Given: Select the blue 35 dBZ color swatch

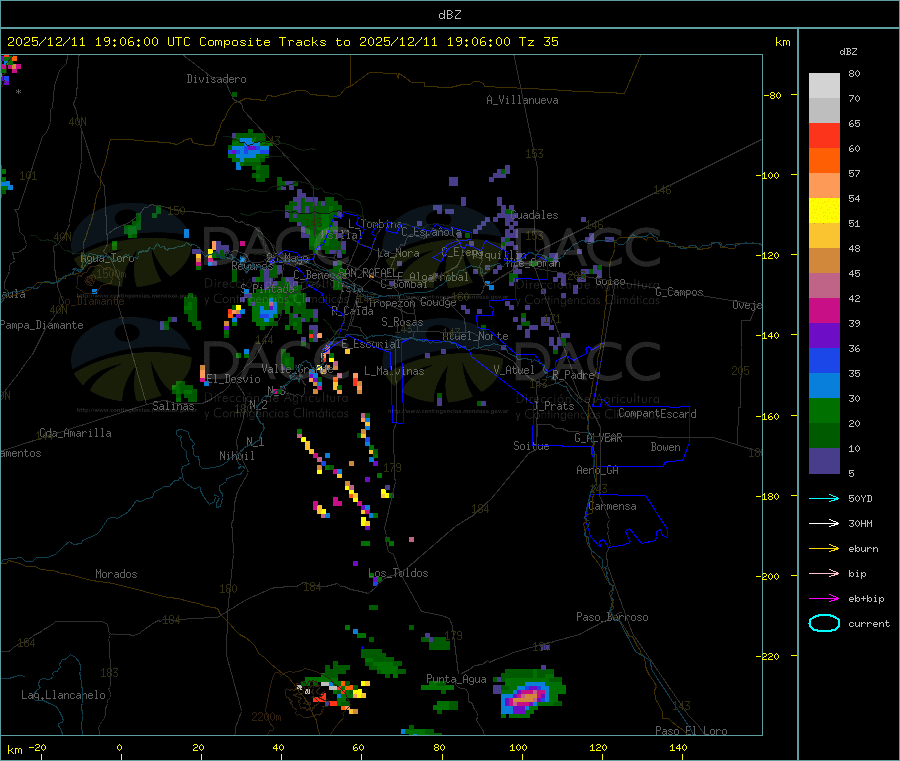Looking at the screenshot, I should tap(824, 360).
